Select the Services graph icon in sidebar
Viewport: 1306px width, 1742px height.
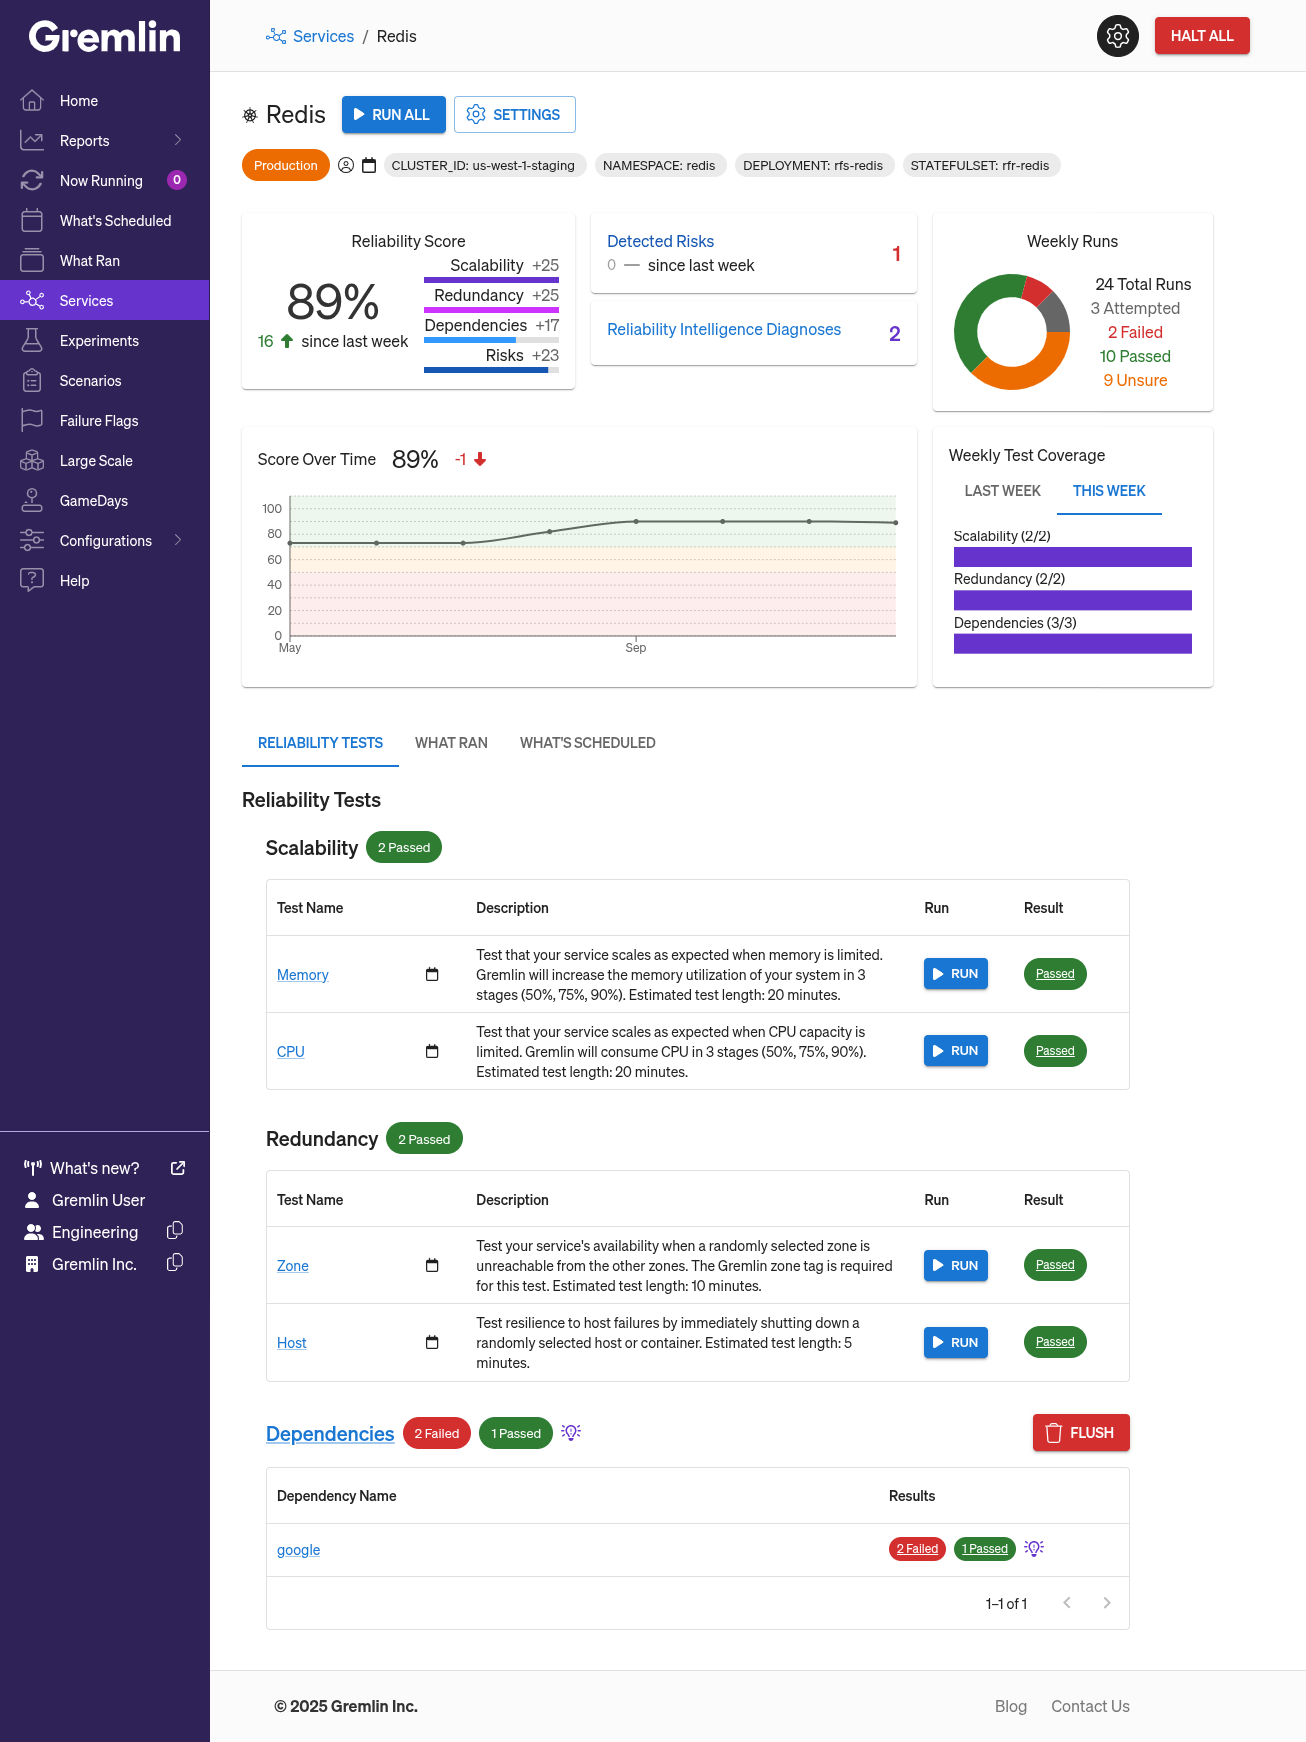pyautogui.click(x=32, y=300)
